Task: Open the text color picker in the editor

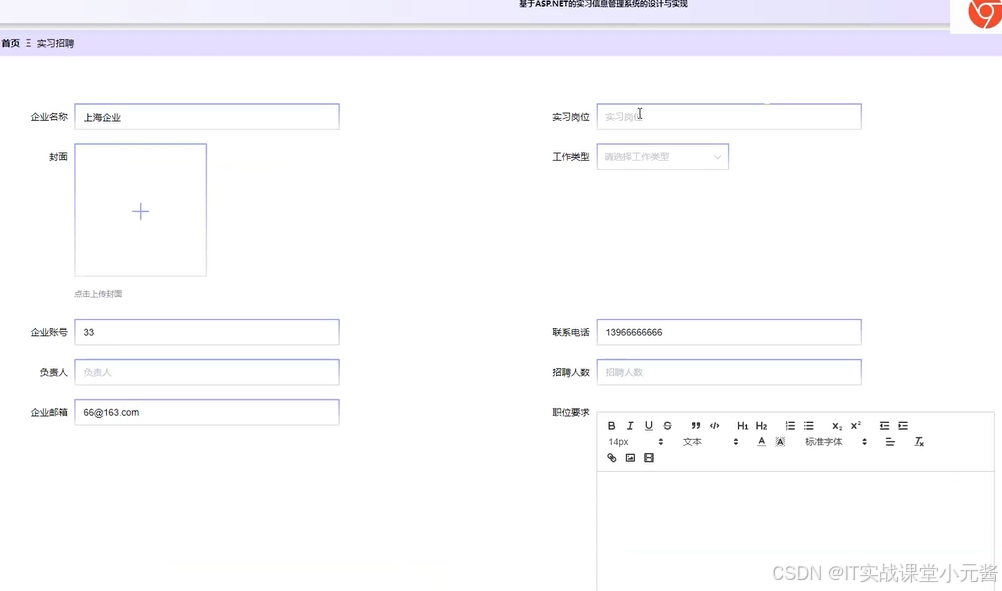Action: pyautogui.click(x=761, y=441)
